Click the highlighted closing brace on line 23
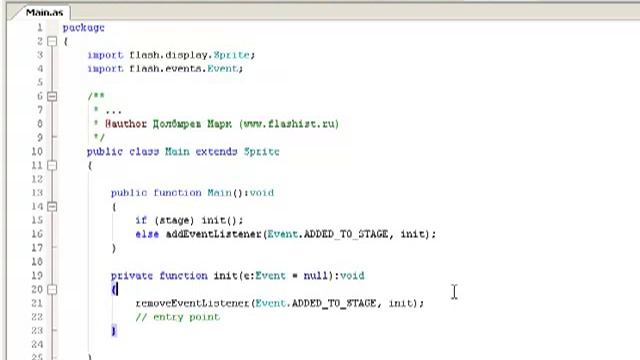Image resolution: width=640 pixels, height=360 pixels. [114, 331]
